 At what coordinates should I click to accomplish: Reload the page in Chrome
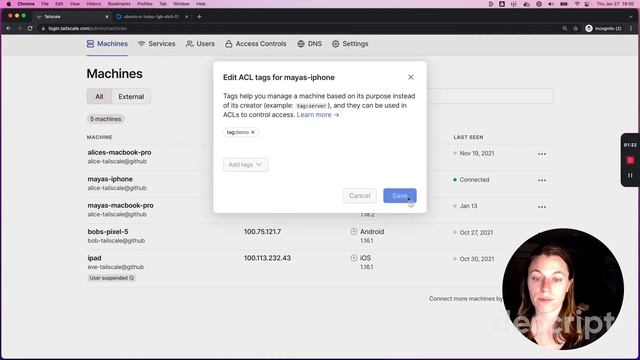point(30,29)
